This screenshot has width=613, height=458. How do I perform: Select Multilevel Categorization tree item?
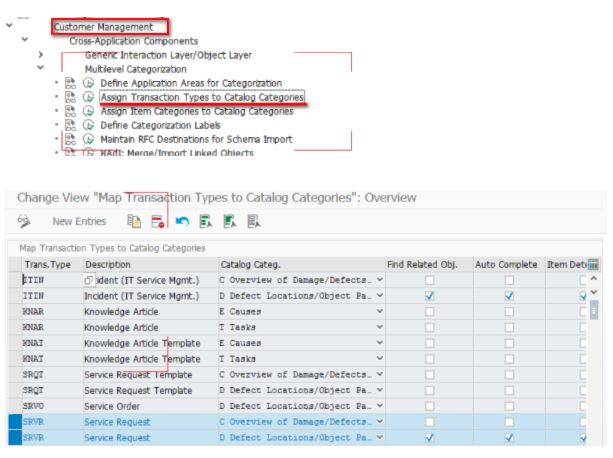(x=136, y=69)
